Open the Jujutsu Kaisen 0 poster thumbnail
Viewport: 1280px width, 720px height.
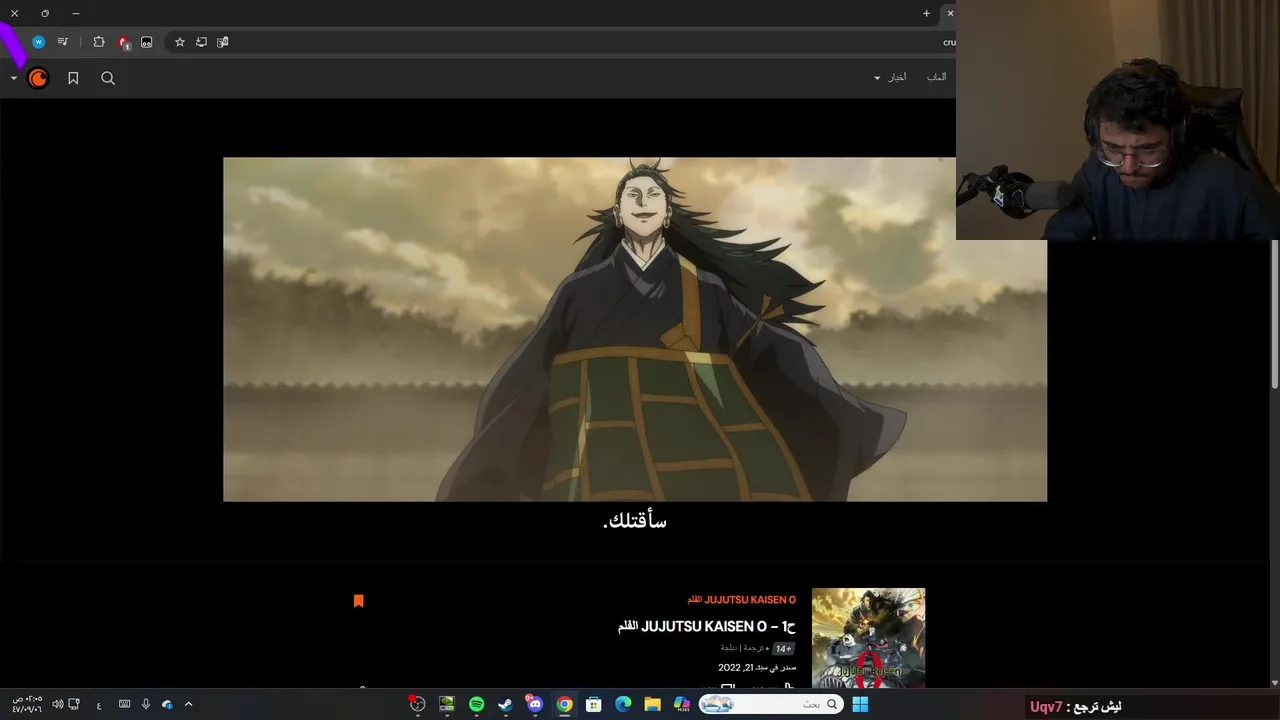[x=868, y=638]
